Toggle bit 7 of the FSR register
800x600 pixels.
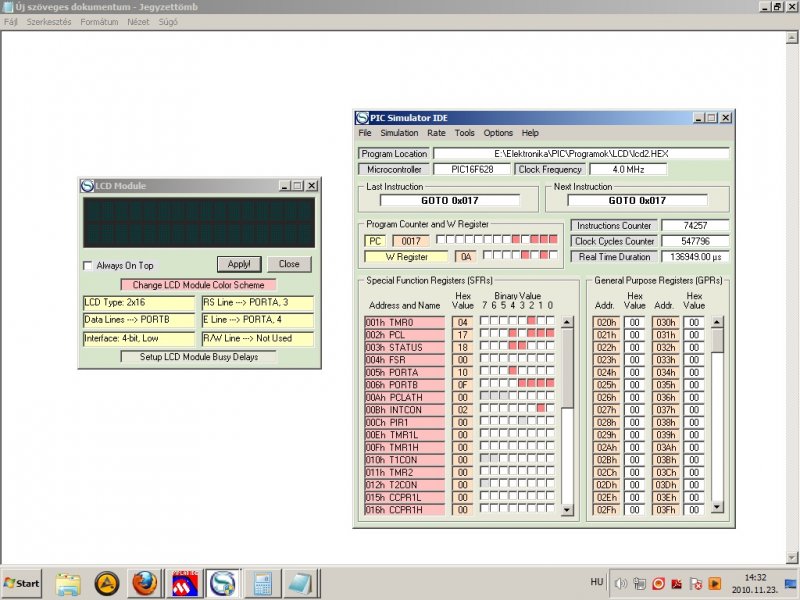point(485,359)
